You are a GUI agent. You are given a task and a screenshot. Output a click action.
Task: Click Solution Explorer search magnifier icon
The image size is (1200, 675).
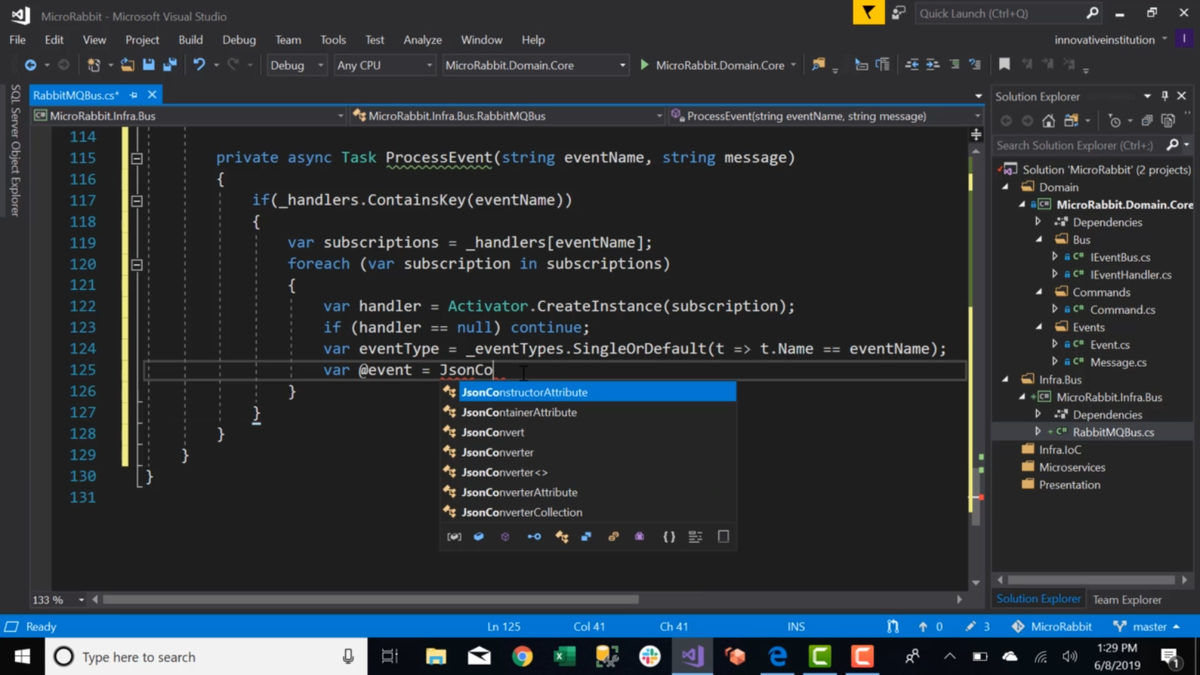(1173, 145)
